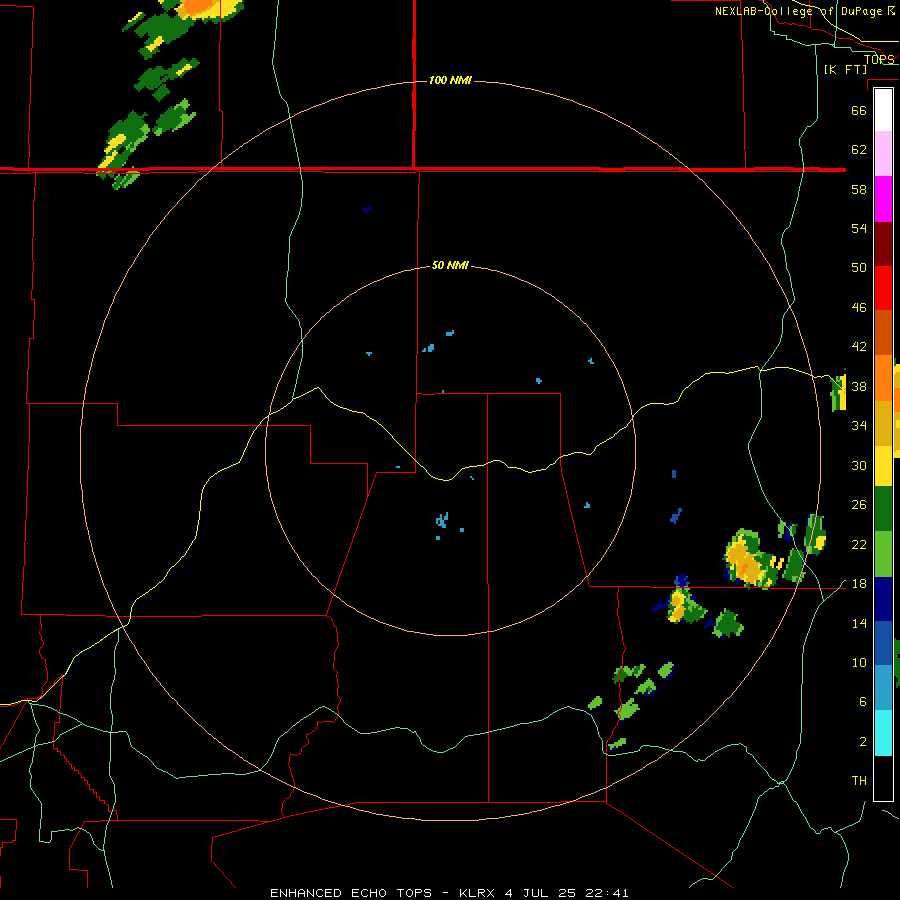Click the legend label 'TH'
The width and height of the screenshot is (900, 900).
[x=859, y=781]
